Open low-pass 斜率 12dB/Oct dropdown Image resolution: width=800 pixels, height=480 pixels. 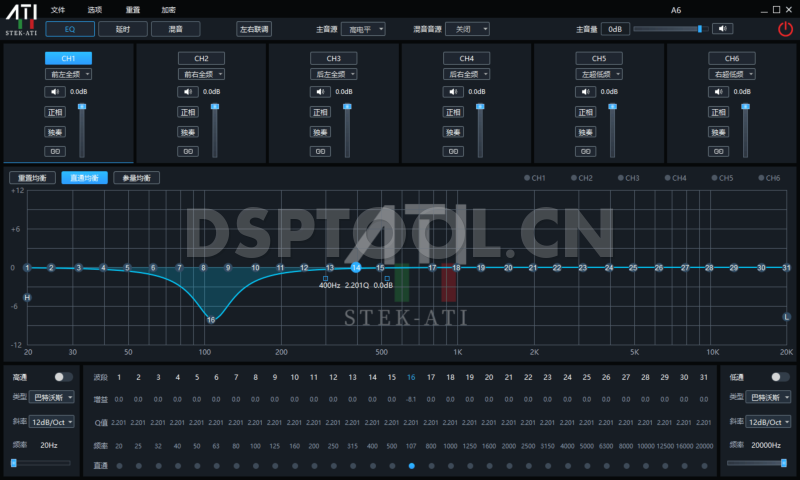tap(768, 422)
